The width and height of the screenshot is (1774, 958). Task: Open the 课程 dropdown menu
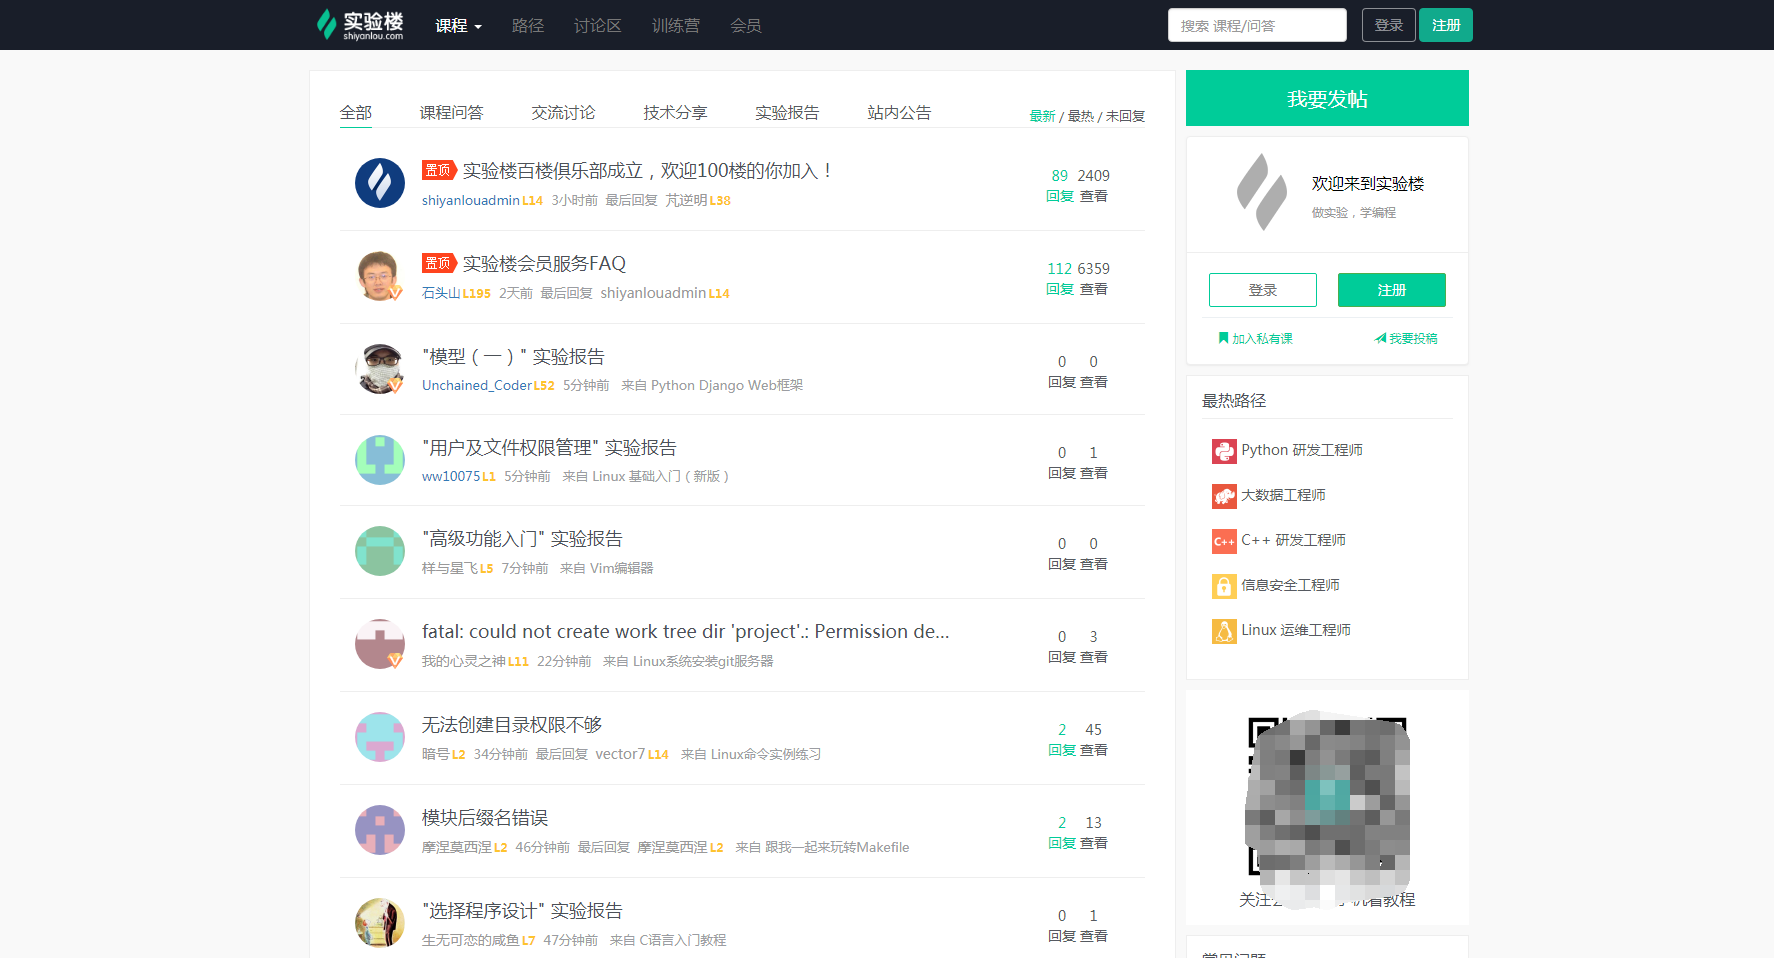[459, 26]
